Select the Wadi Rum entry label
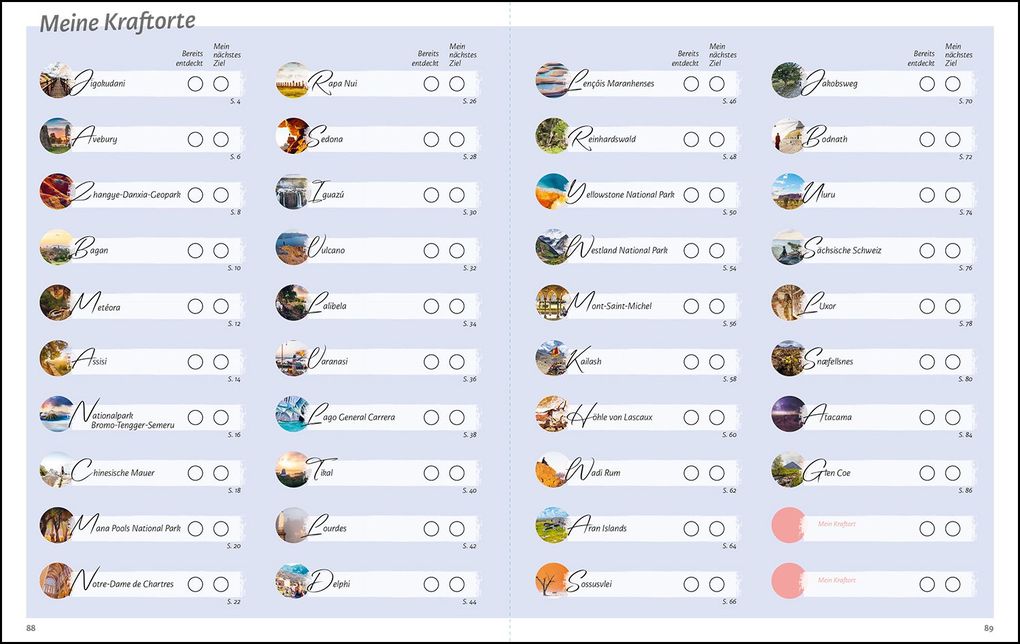The height and width of the screenshot is (644, 1020). click(x=593, y=471)
